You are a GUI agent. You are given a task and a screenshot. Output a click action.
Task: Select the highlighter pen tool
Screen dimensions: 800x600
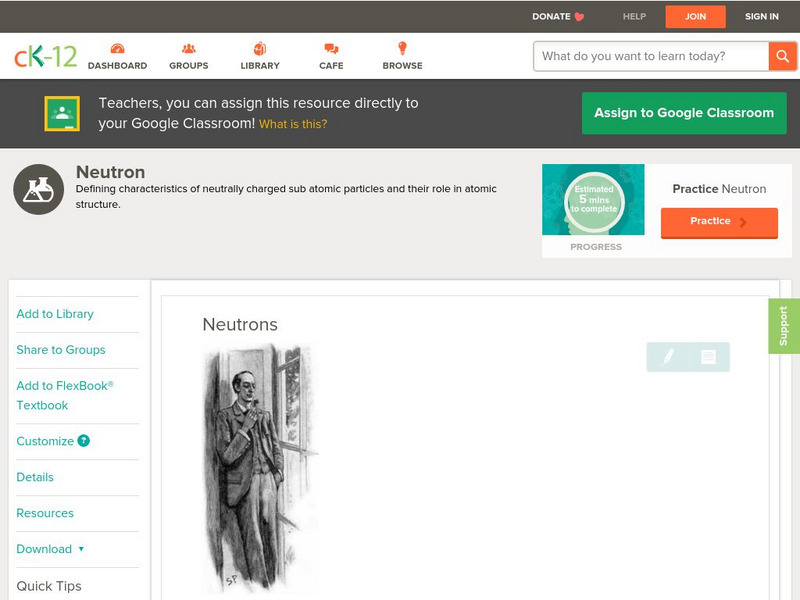click(668, 357)
